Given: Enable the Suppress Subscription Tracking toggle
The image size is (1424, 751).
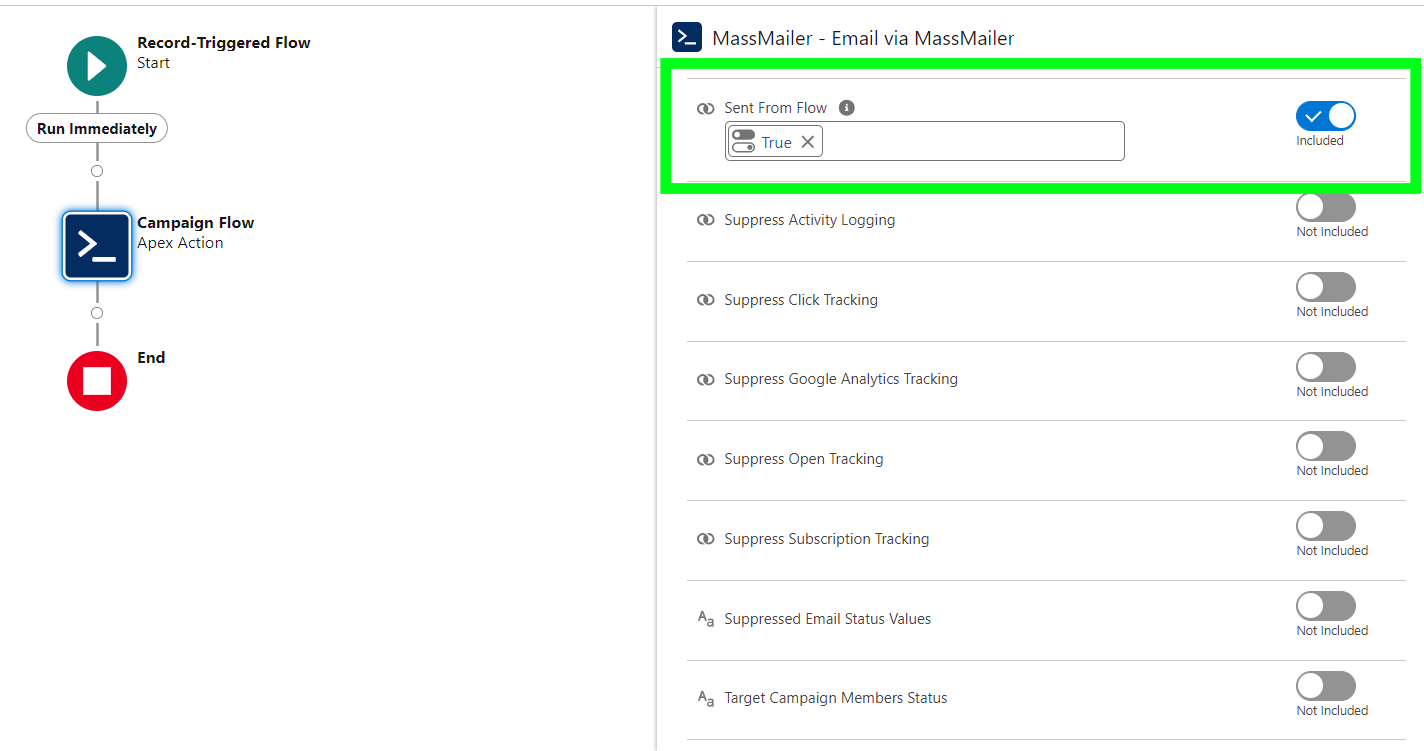Looking at the screenshot, I should point(1326,526).
